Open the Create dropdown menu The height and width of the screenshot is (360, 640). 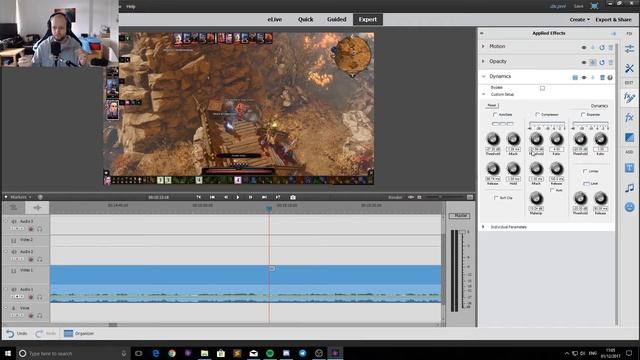pyautogui.click(x=580, y=20)
